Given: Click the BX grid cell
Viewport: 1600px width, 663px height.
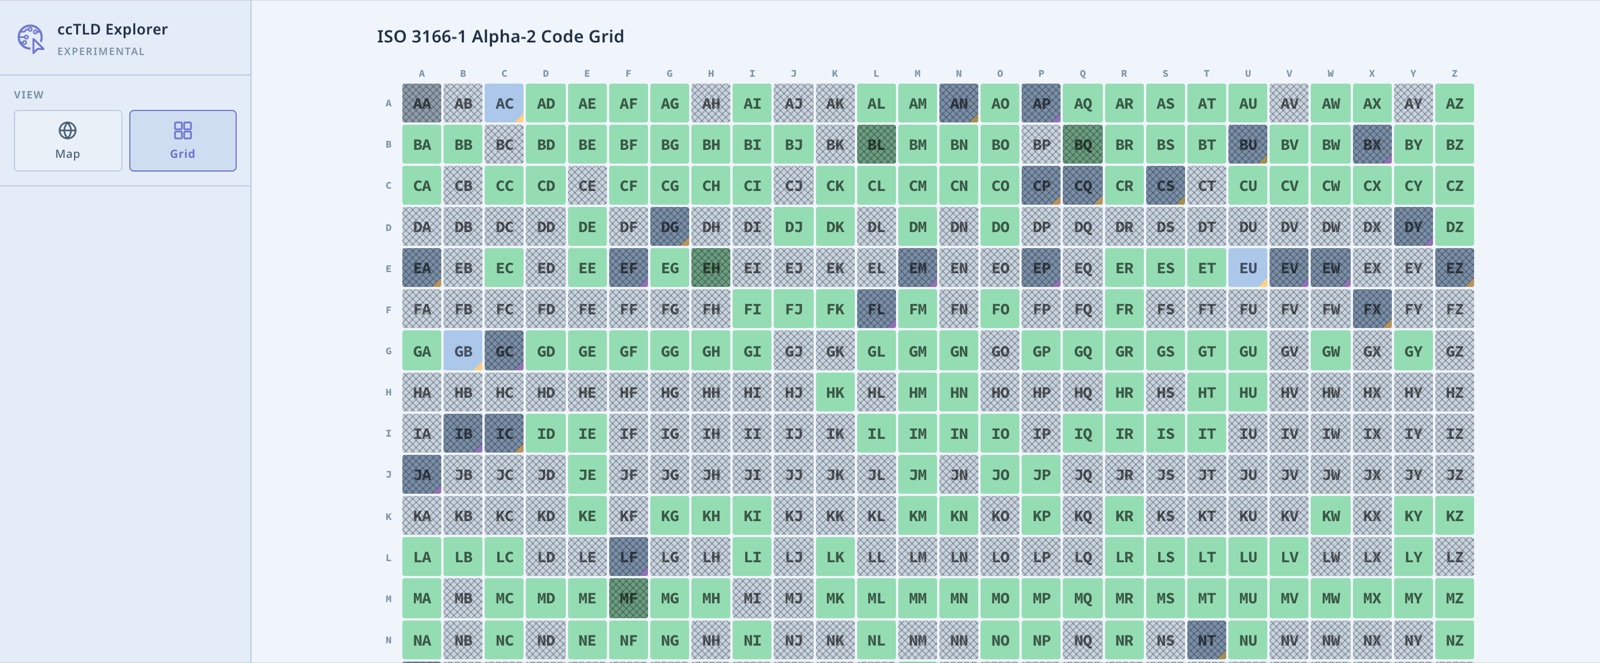Looking at the screenshot, I should [x=1372, y=144].
